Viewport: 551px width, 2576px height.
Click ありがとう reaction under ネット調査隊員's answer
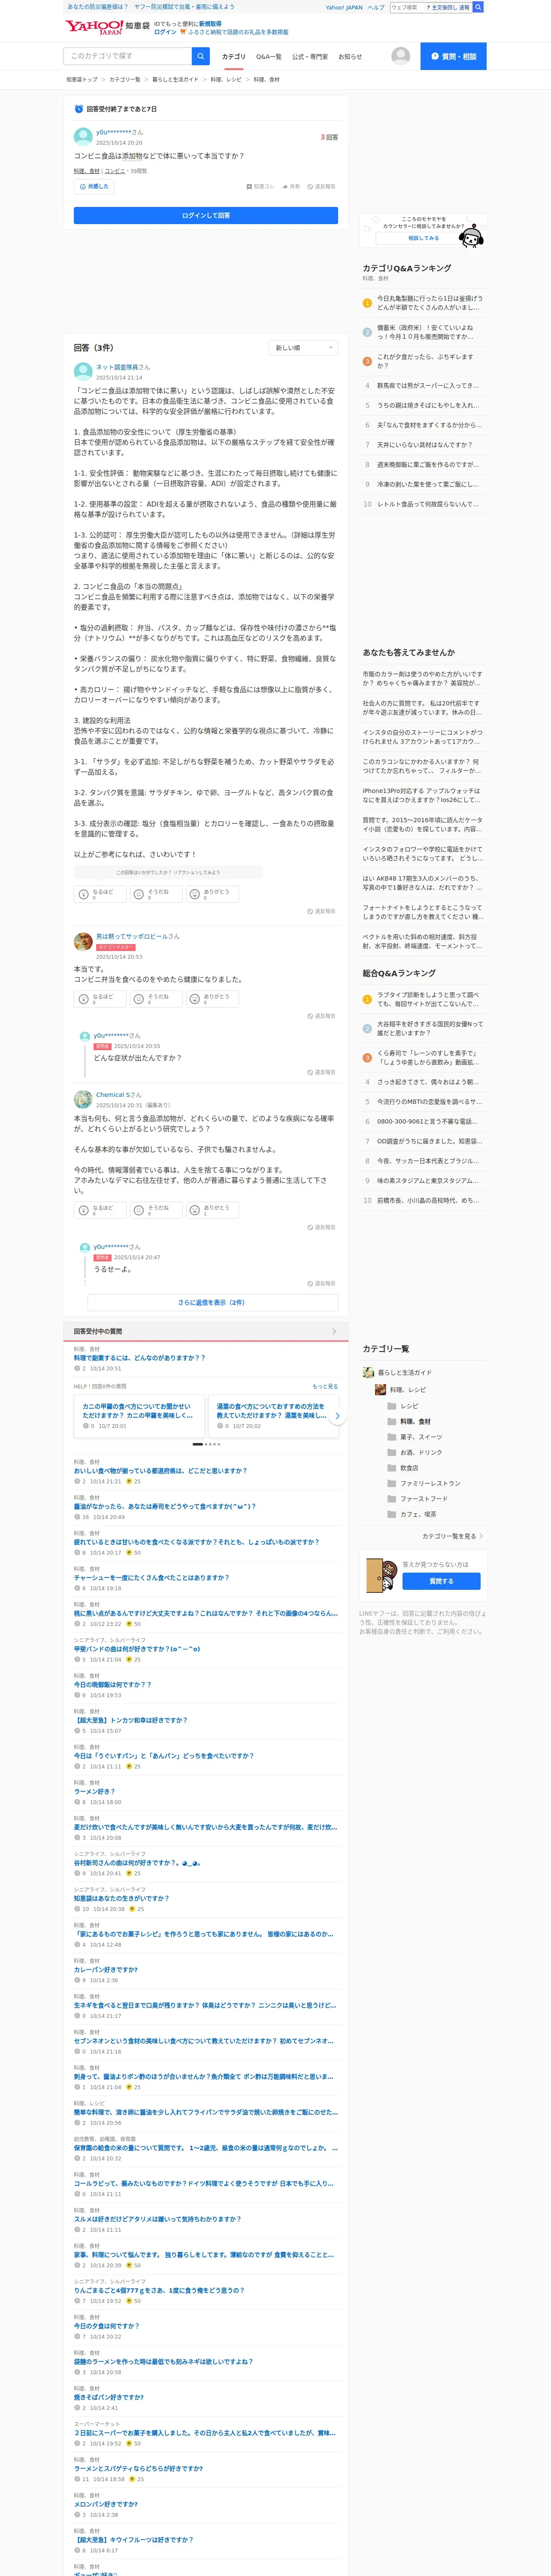(212, 894)
